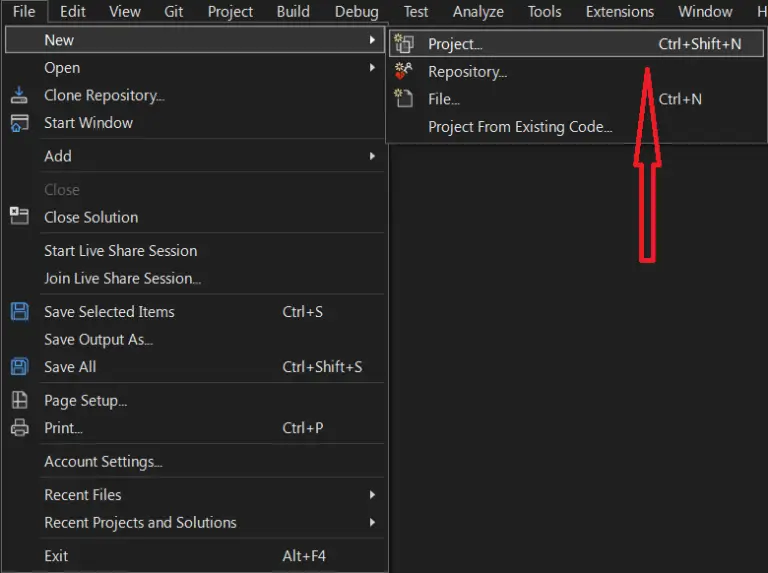Choose Save All entry

click(194, 367)
